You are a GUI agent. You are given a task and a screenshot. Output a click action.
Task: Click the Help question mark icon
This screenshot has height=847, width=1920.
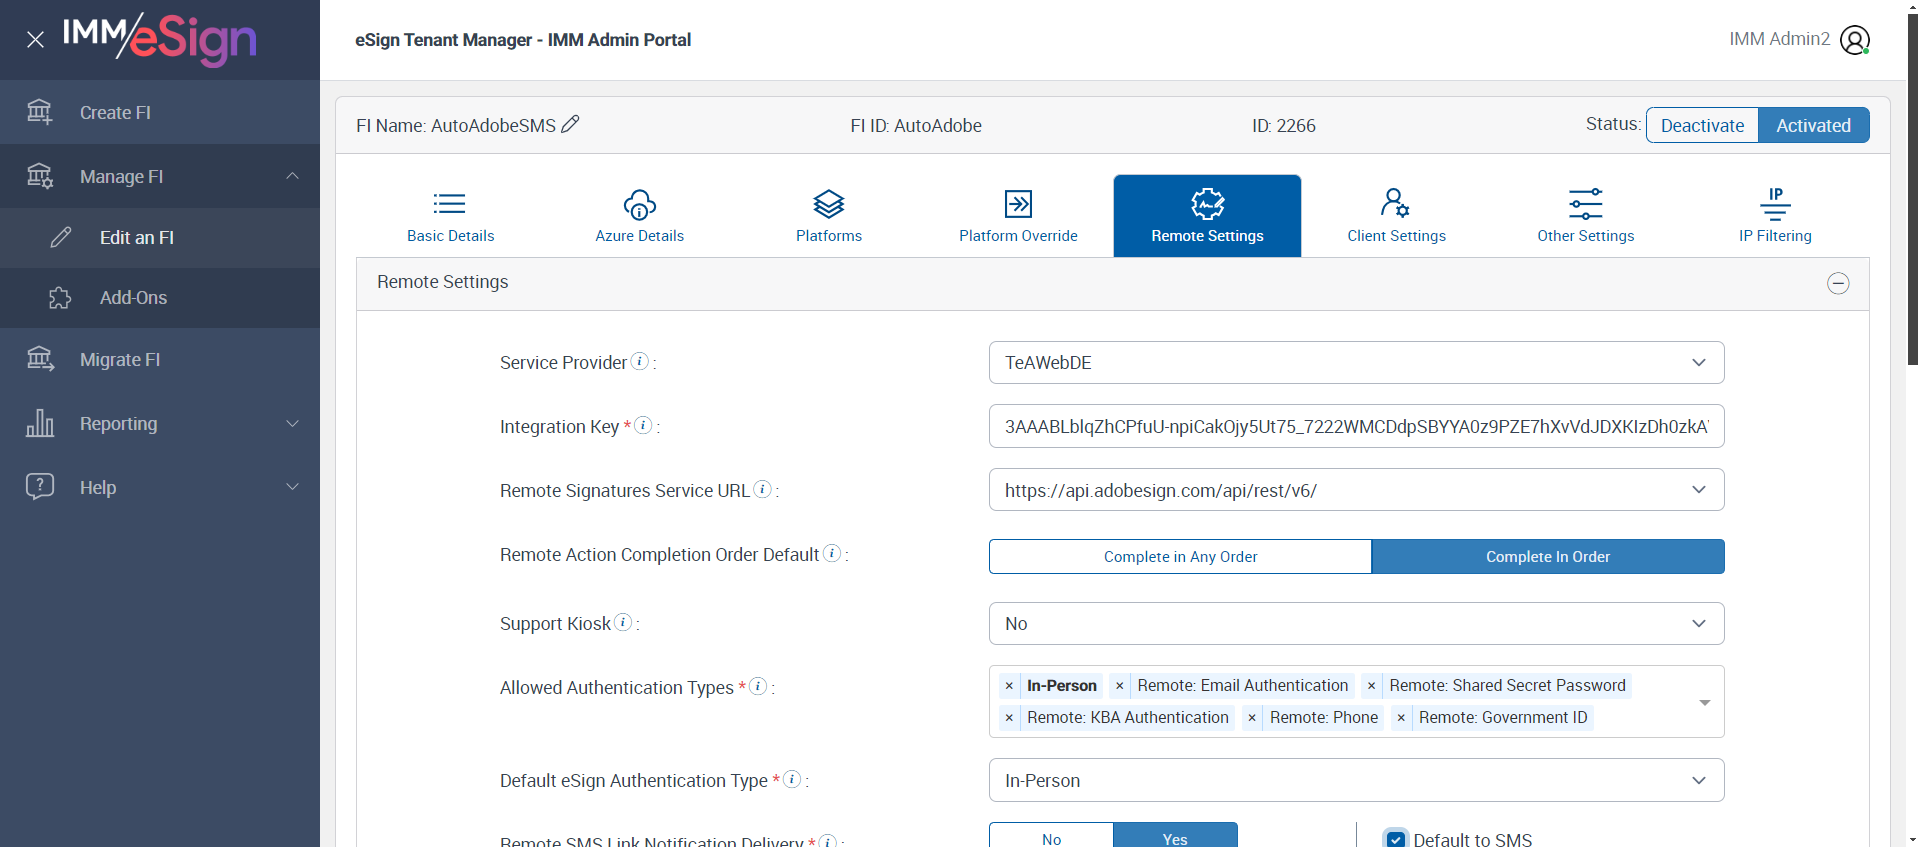point(40,486)
